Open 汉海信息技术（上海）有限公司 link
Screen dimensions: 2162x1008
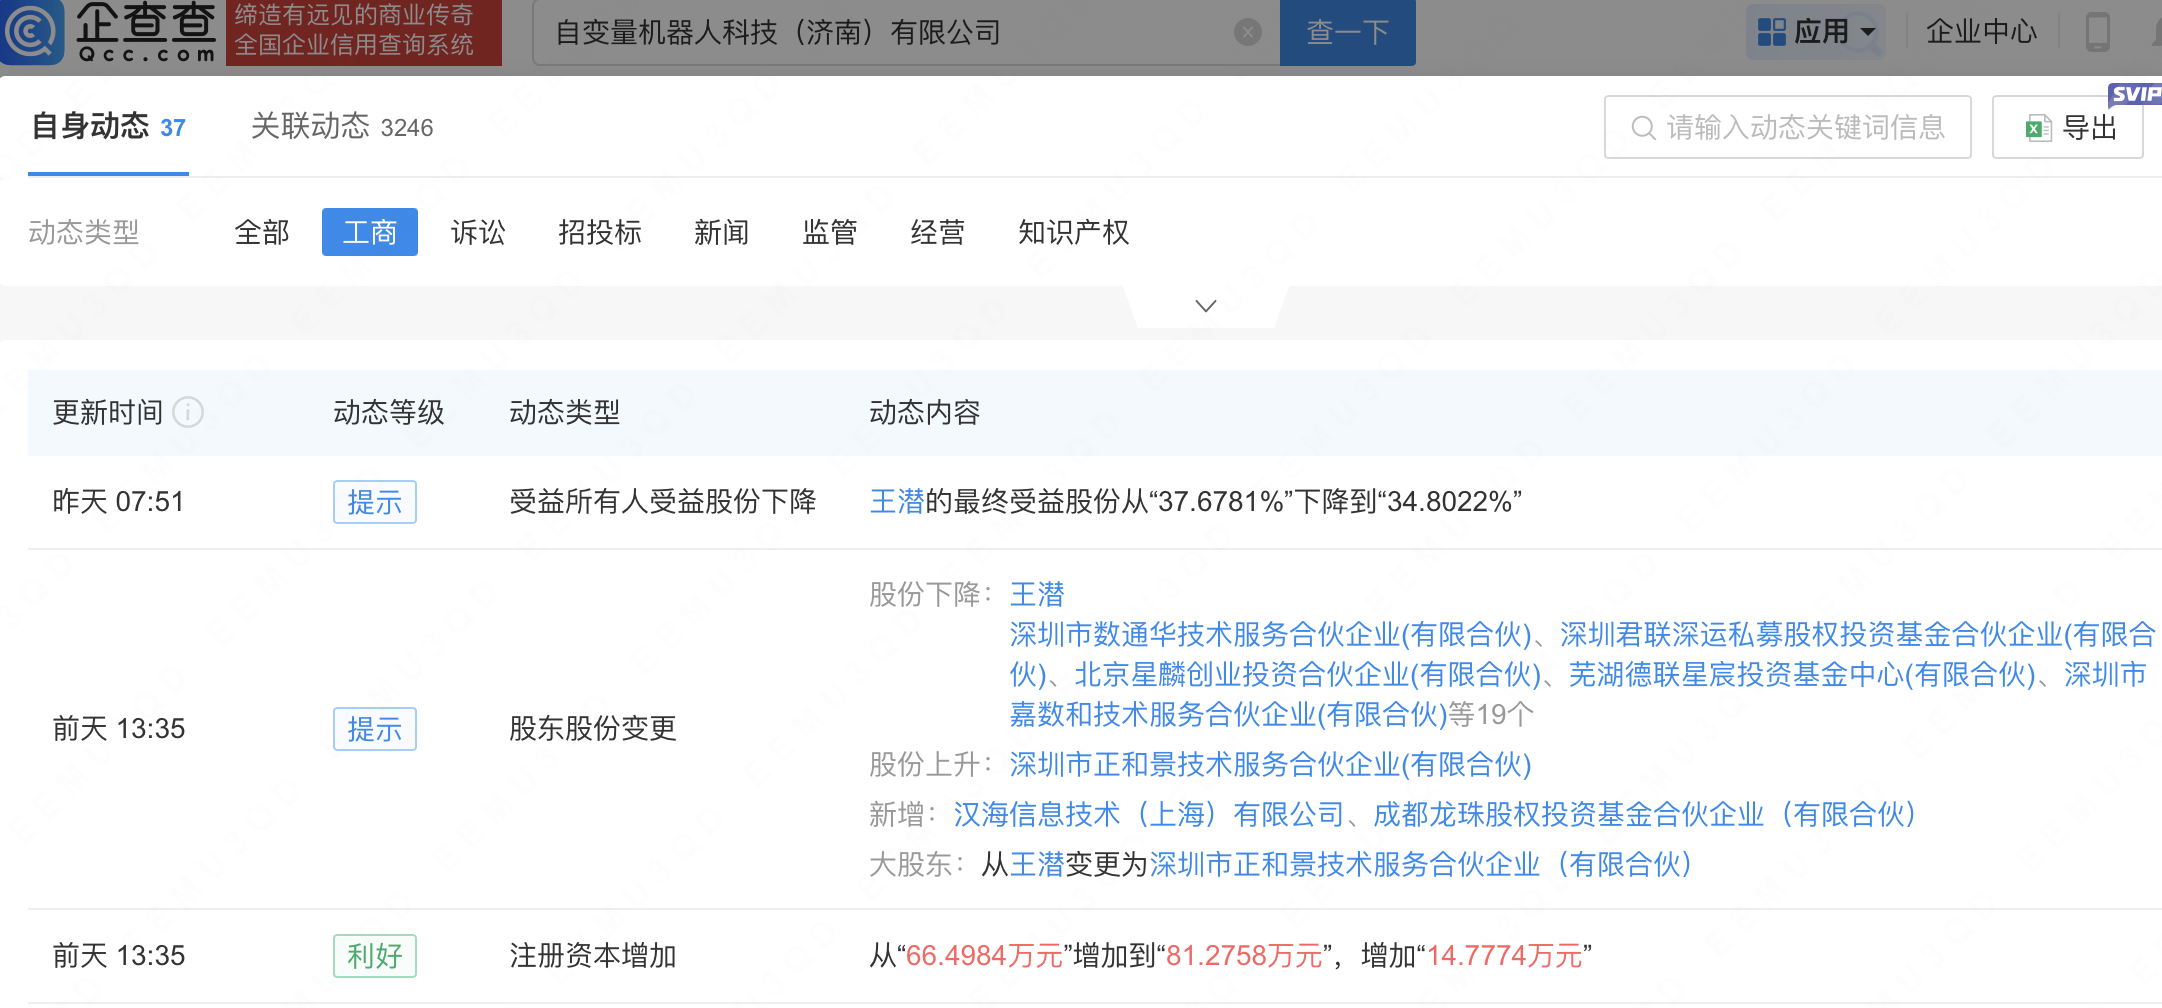(x=1148, y=814)
